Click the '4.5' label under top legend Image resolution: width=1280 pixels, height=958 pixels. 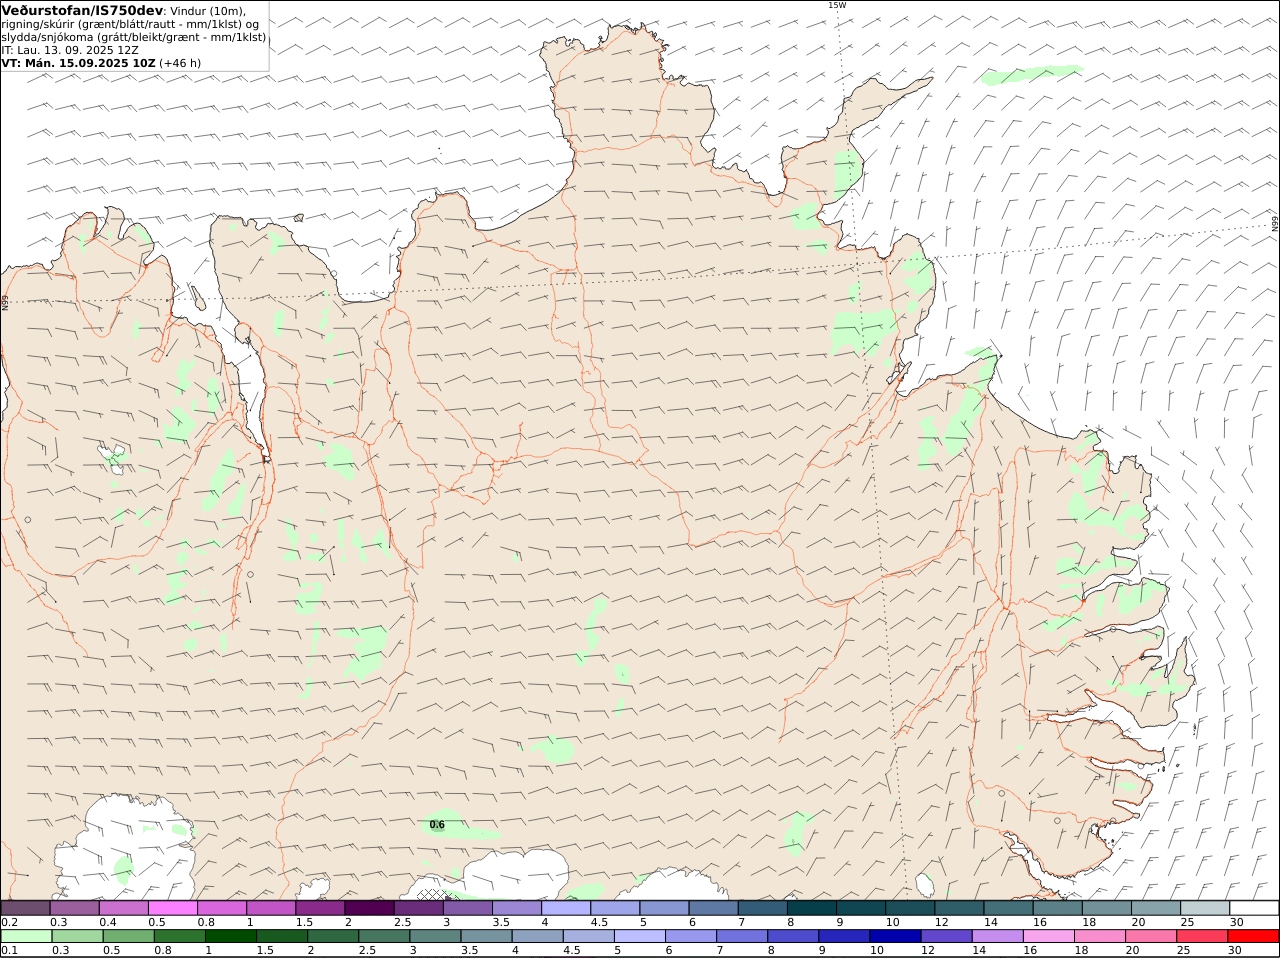point(599,922)
